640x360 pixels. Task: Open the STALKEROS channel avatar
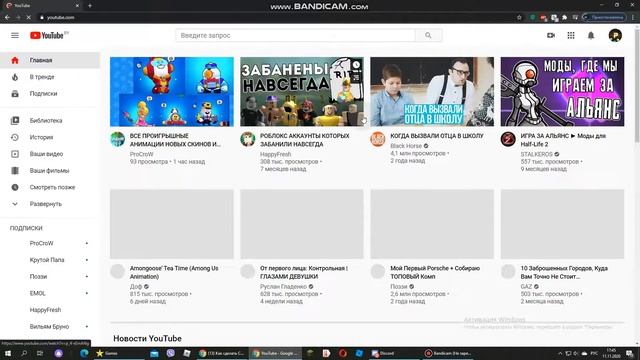508,139
